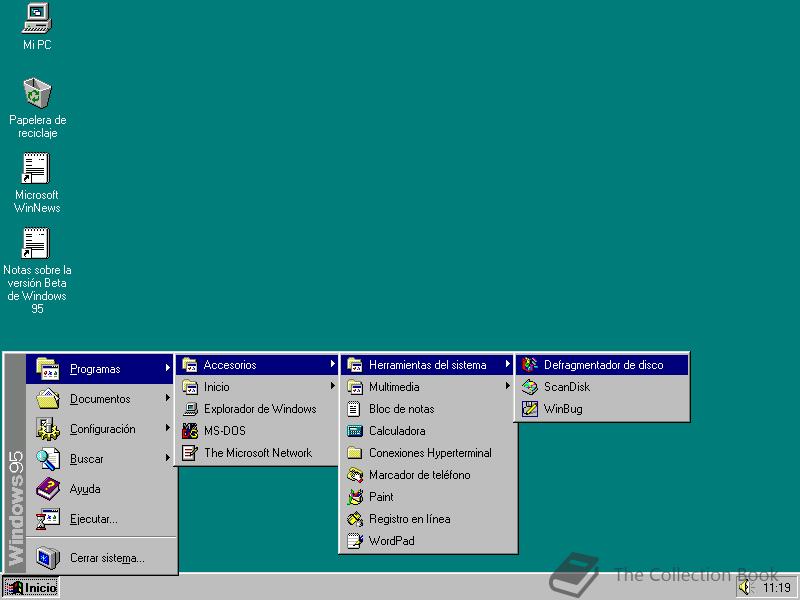Expand the Buscar submenu arrow

pos(167,458)
